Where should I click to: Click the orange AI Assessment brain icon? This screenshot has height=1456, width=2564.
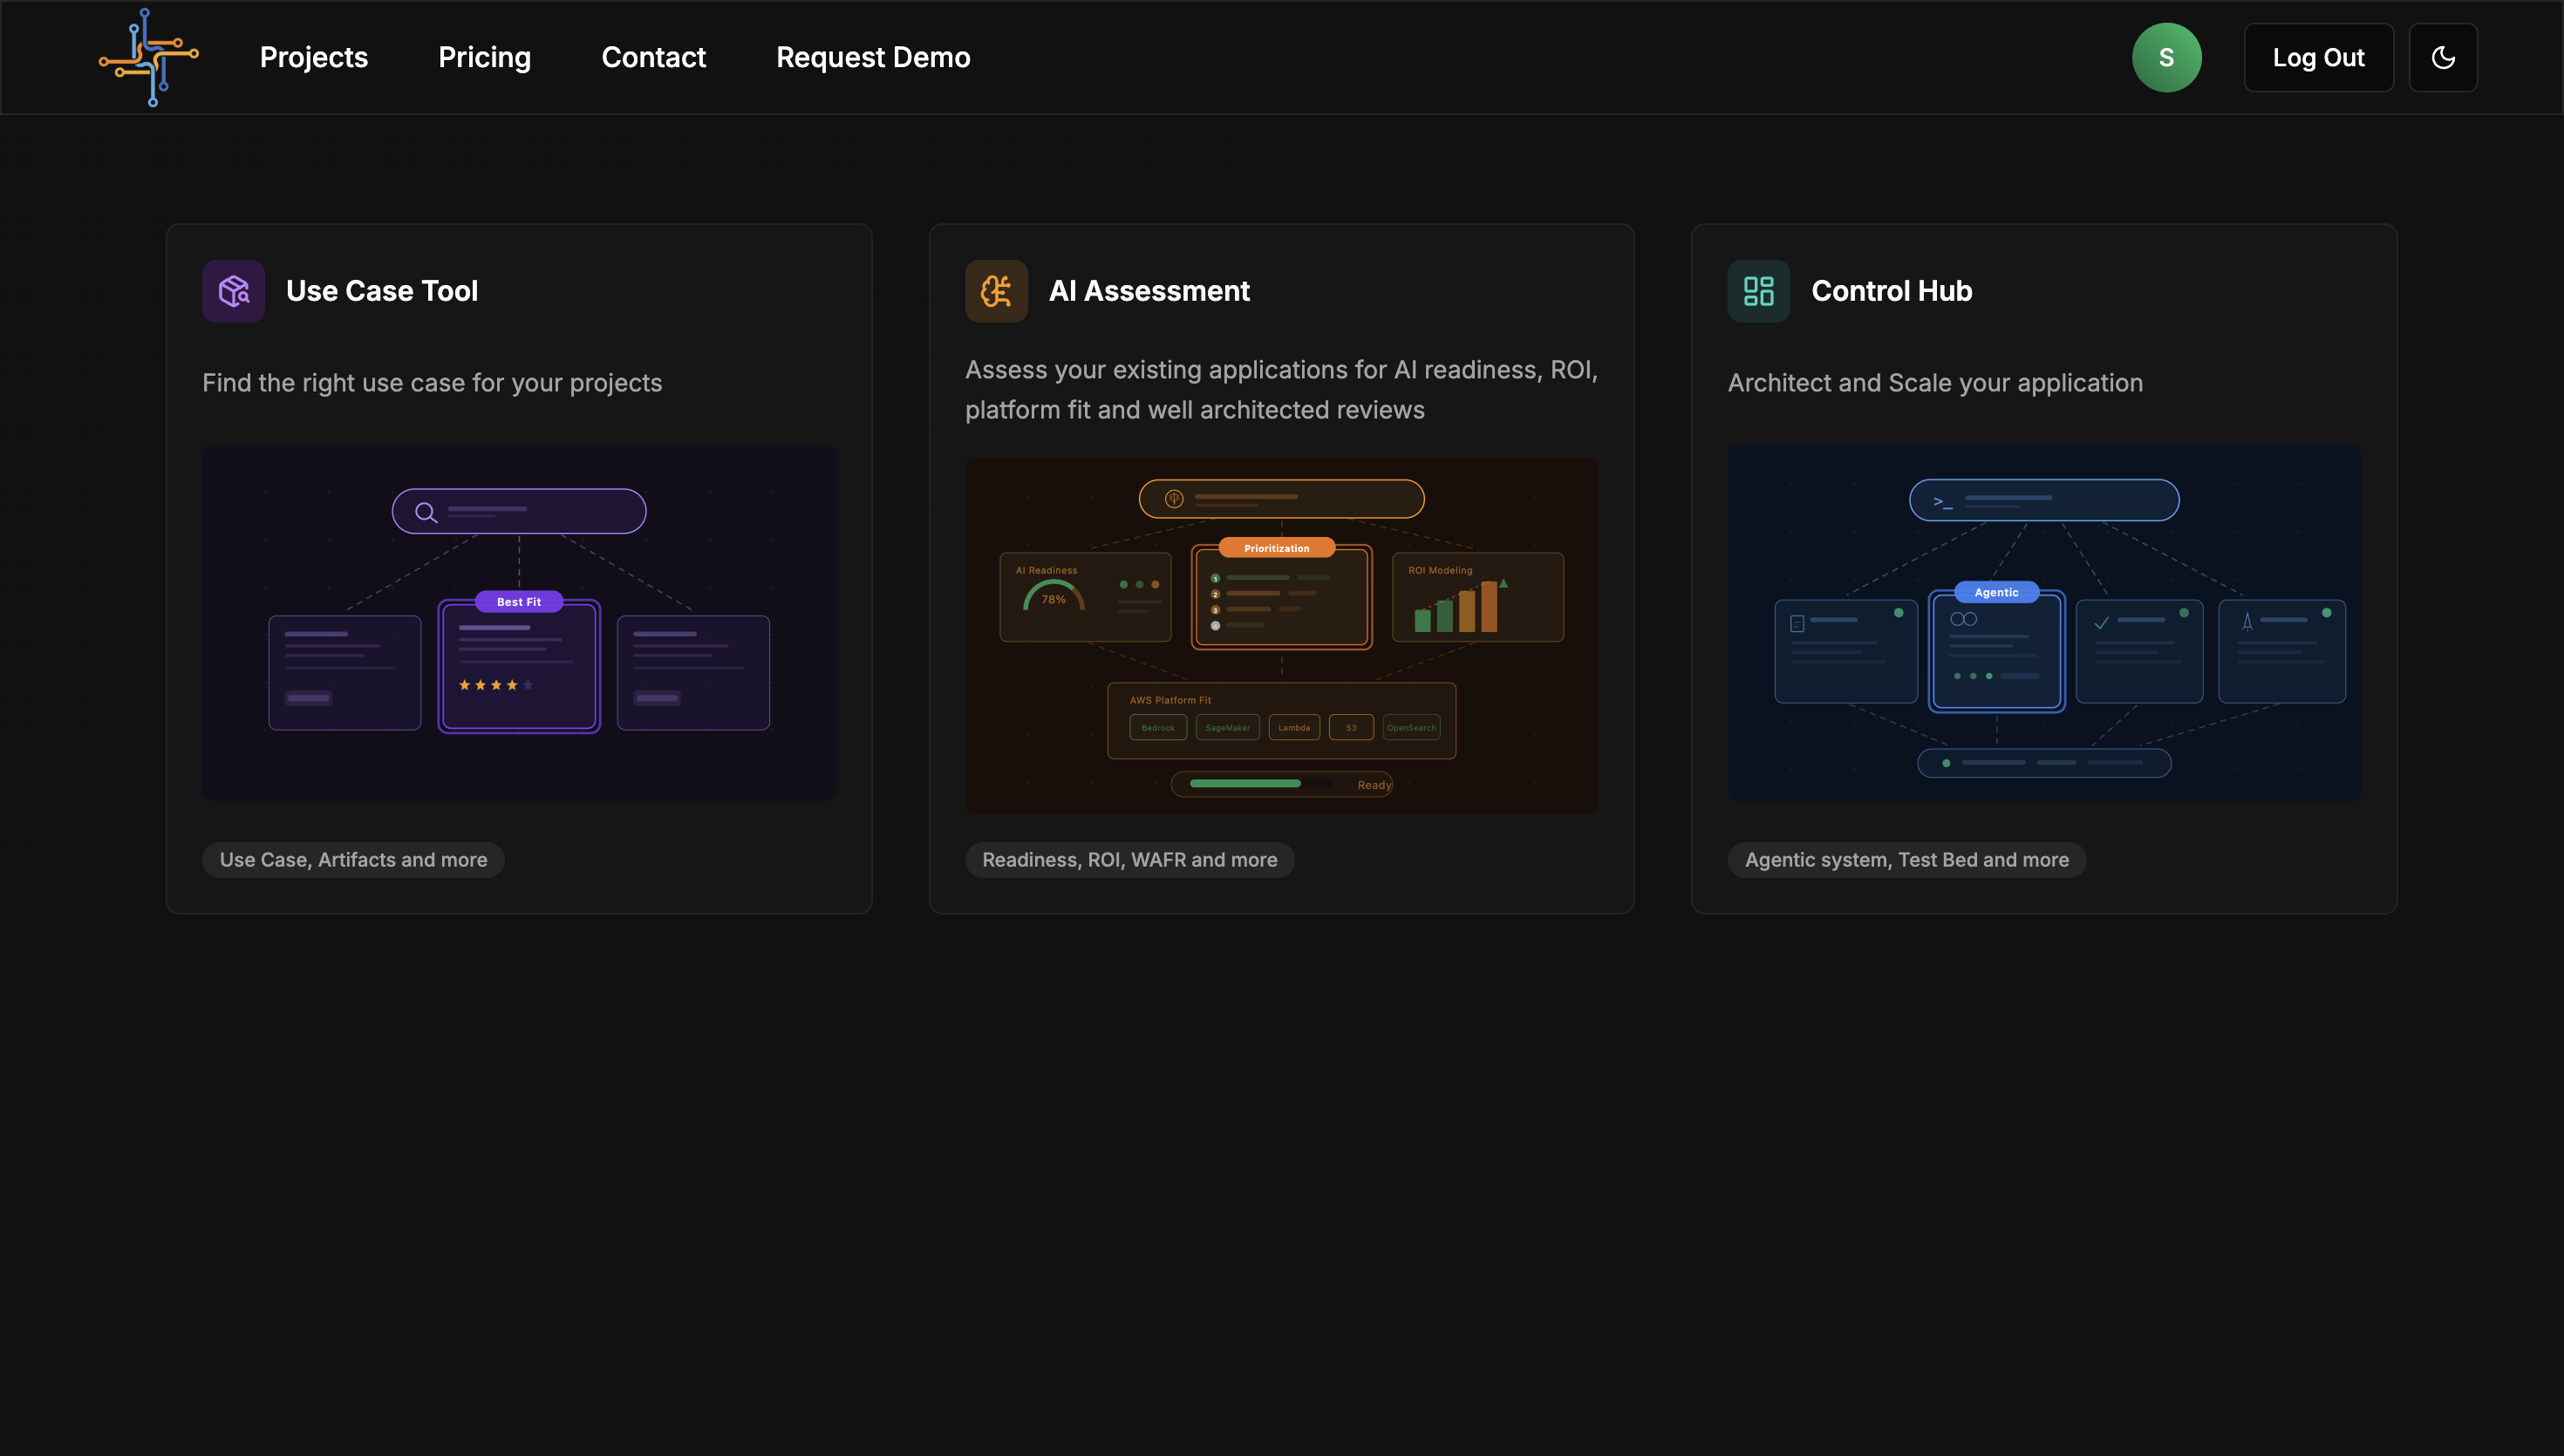[x=996, y=291]
